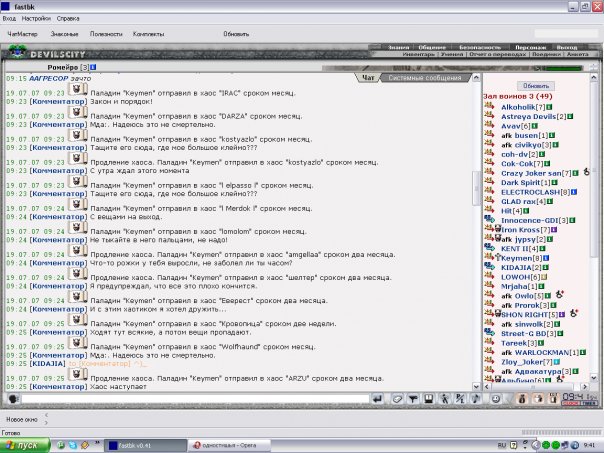Click Обновить in the top toolbar
Screen dimensions: 604x453
coord(236,34)
